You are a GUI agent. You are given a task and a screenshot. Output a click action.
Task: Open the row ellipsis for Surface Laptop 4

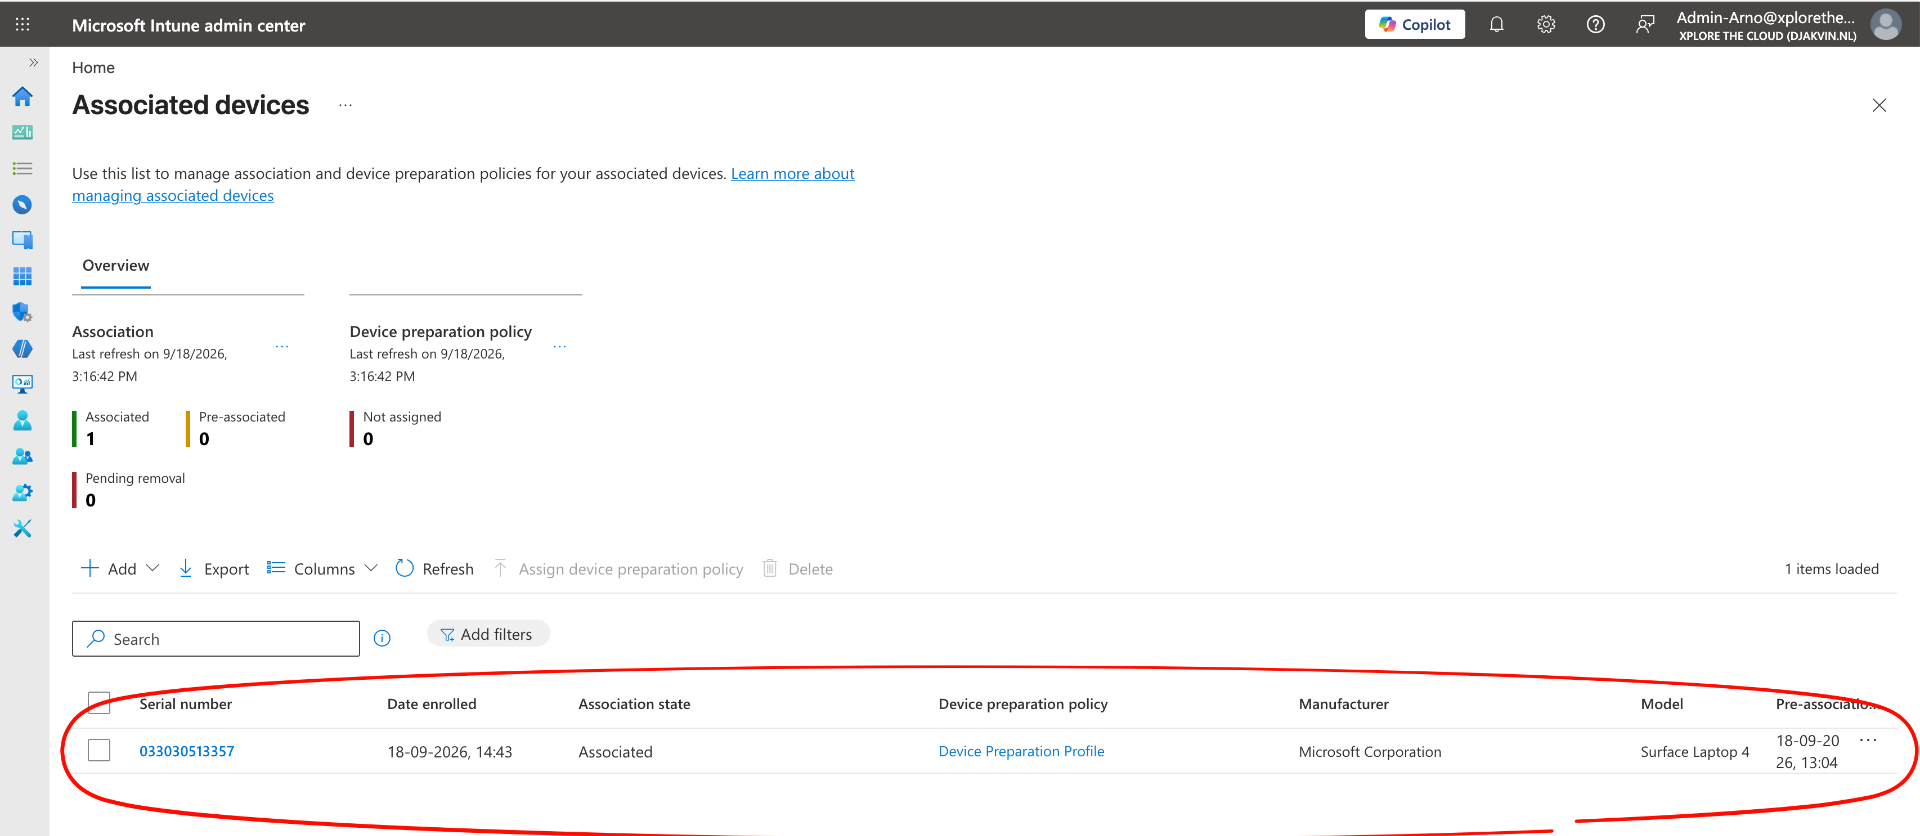(1868, 740)
